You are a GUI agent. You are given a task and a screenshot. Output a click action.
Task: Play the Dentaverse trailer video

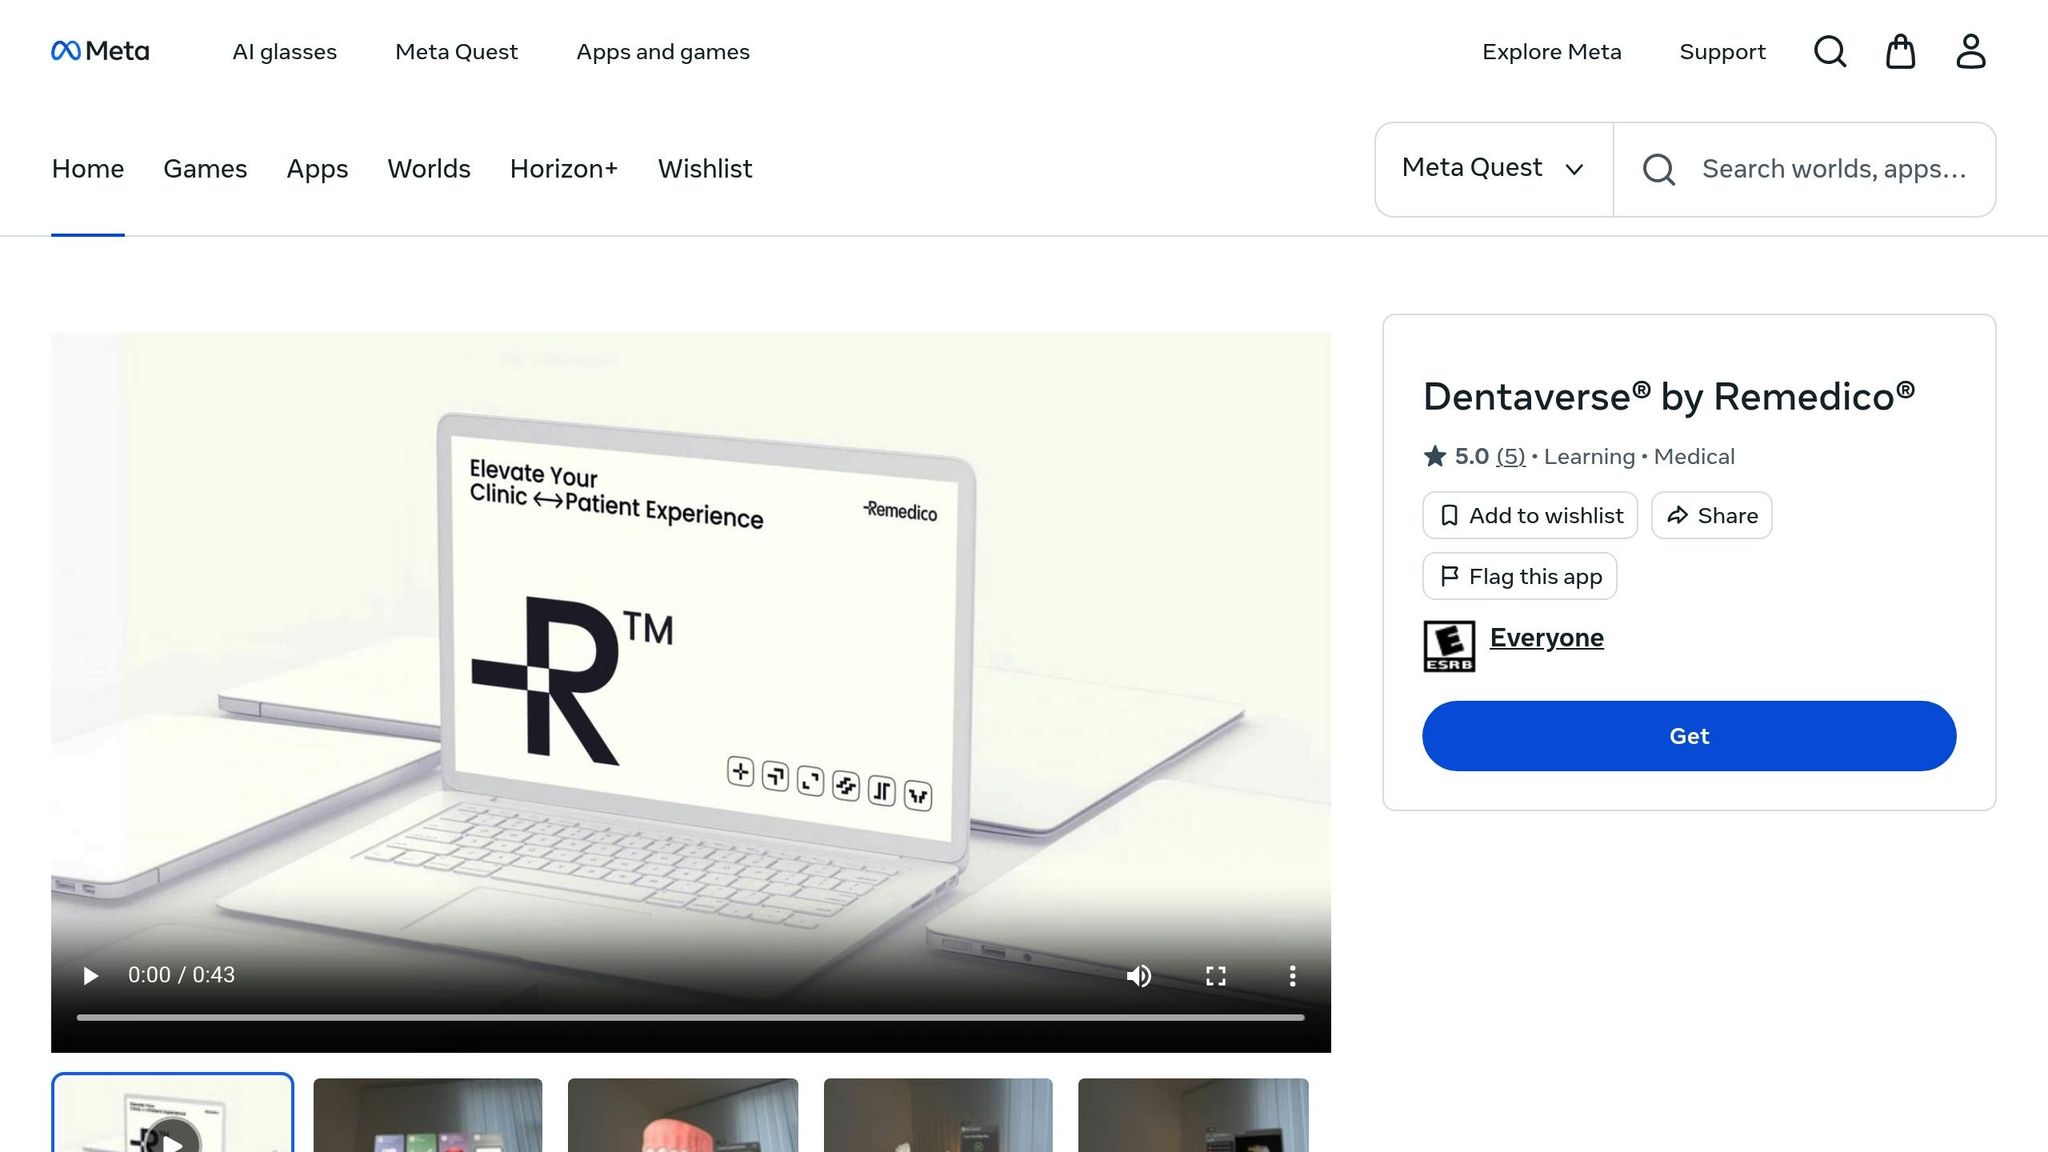click(90, 975)
